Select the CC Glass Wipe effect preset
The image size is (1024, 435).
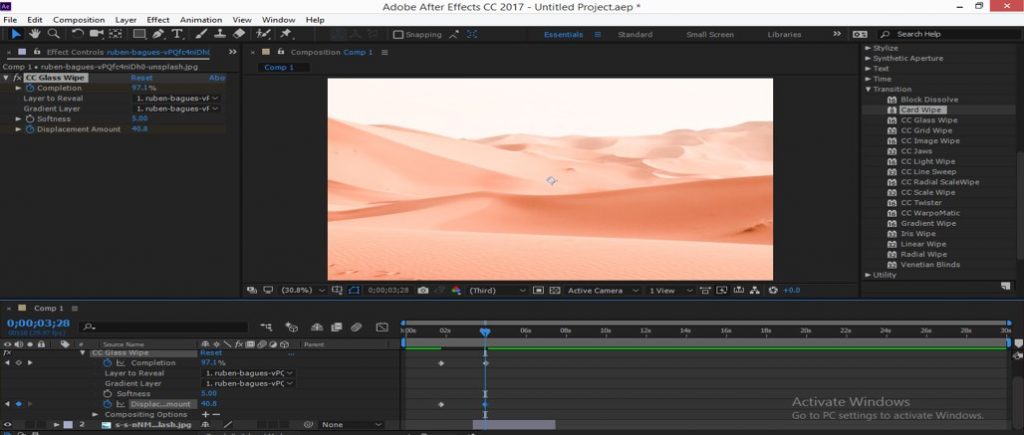point(929,120)
